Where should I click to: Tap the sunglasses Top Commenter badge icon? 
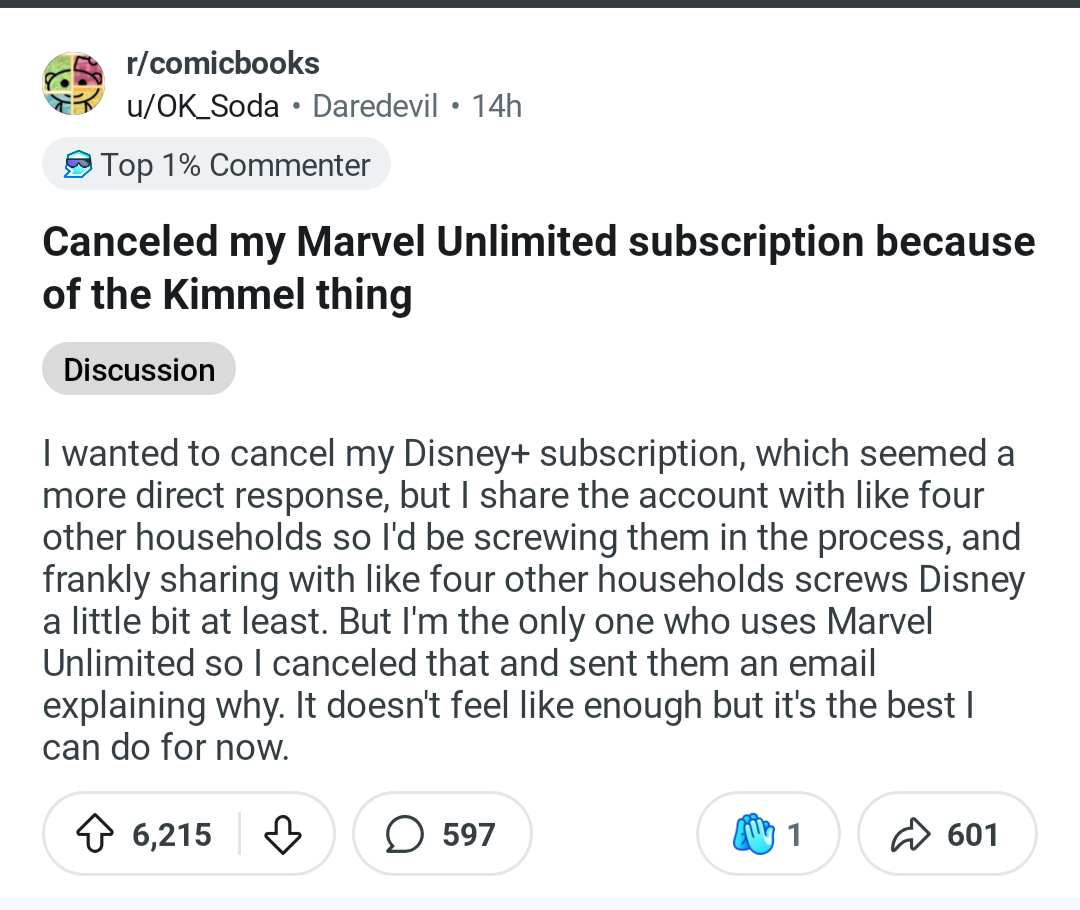[x=77, y=165]
